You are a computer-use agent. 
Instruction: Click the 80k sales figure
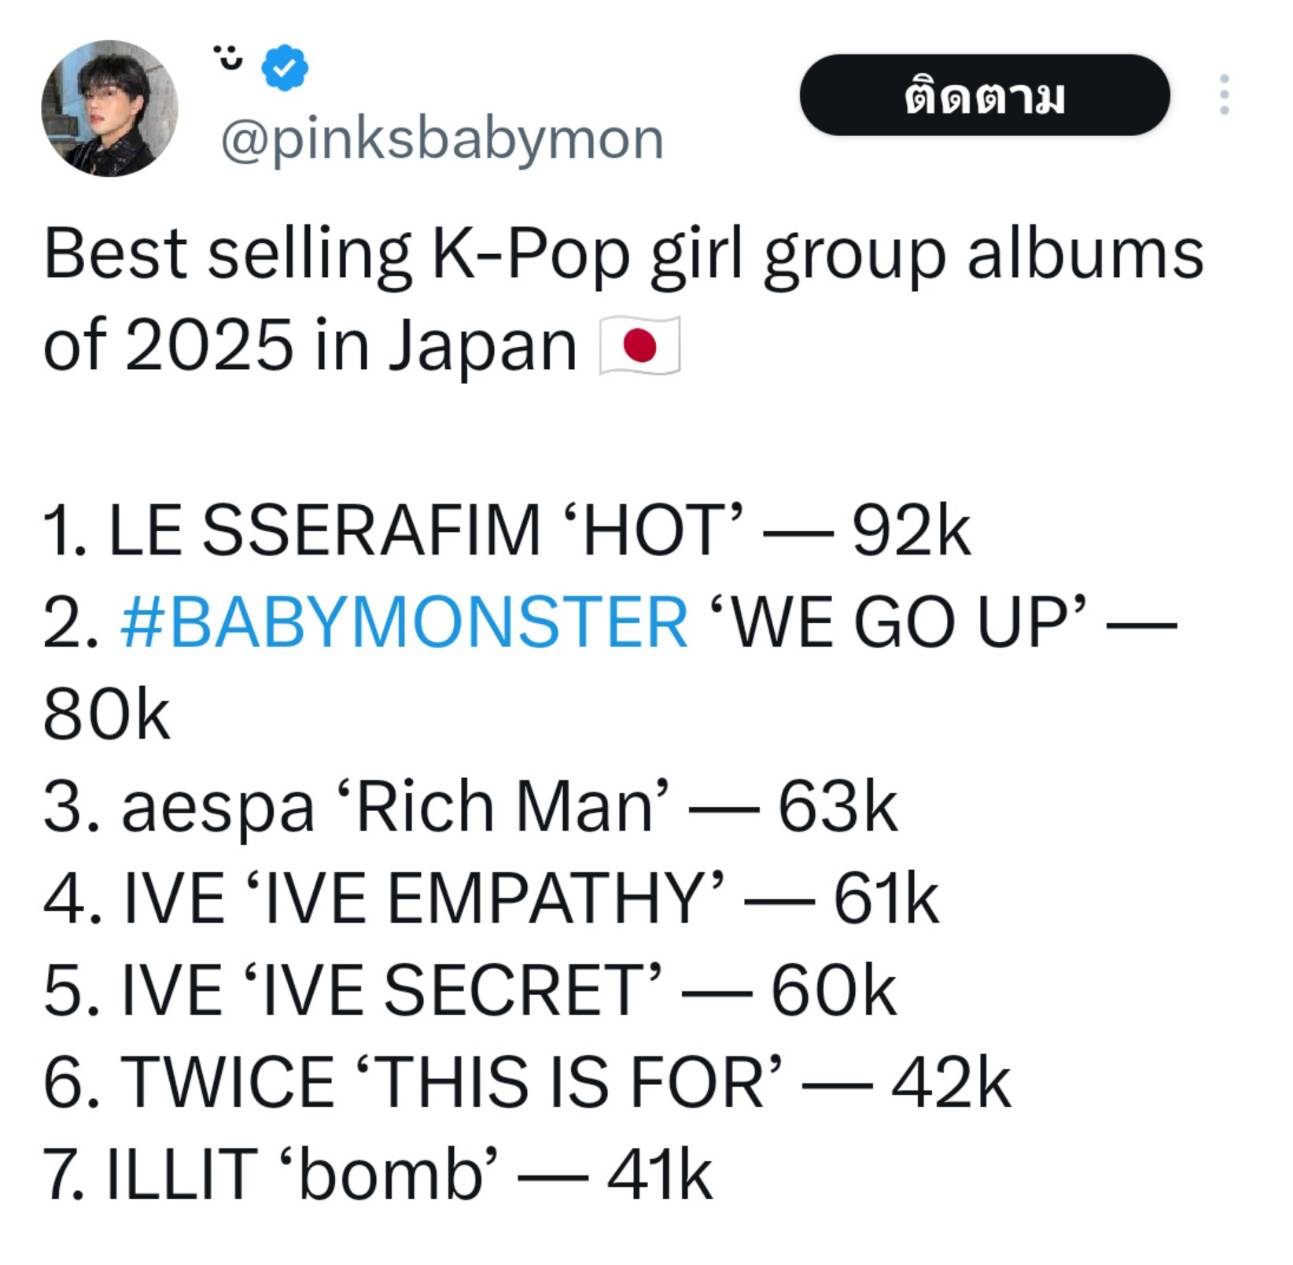[107, 715]
